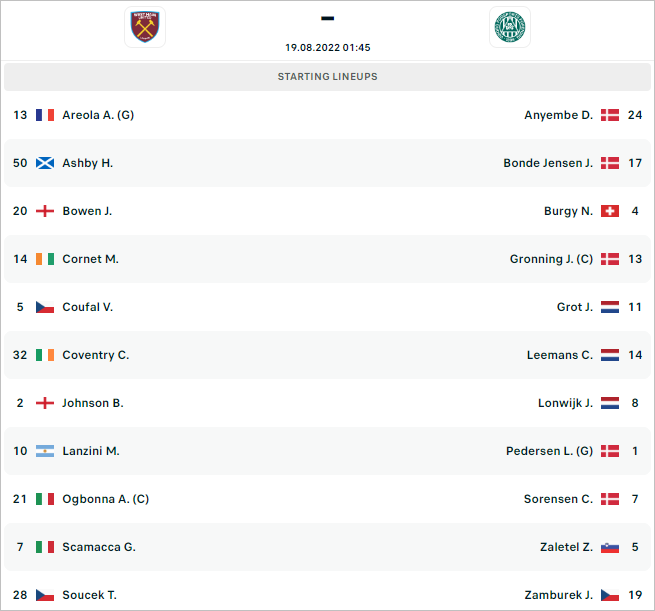Viewport: 655px width, 611px height.
Task: Click the Dutch flag beside Grot J.
Action: tap(609, 307)
